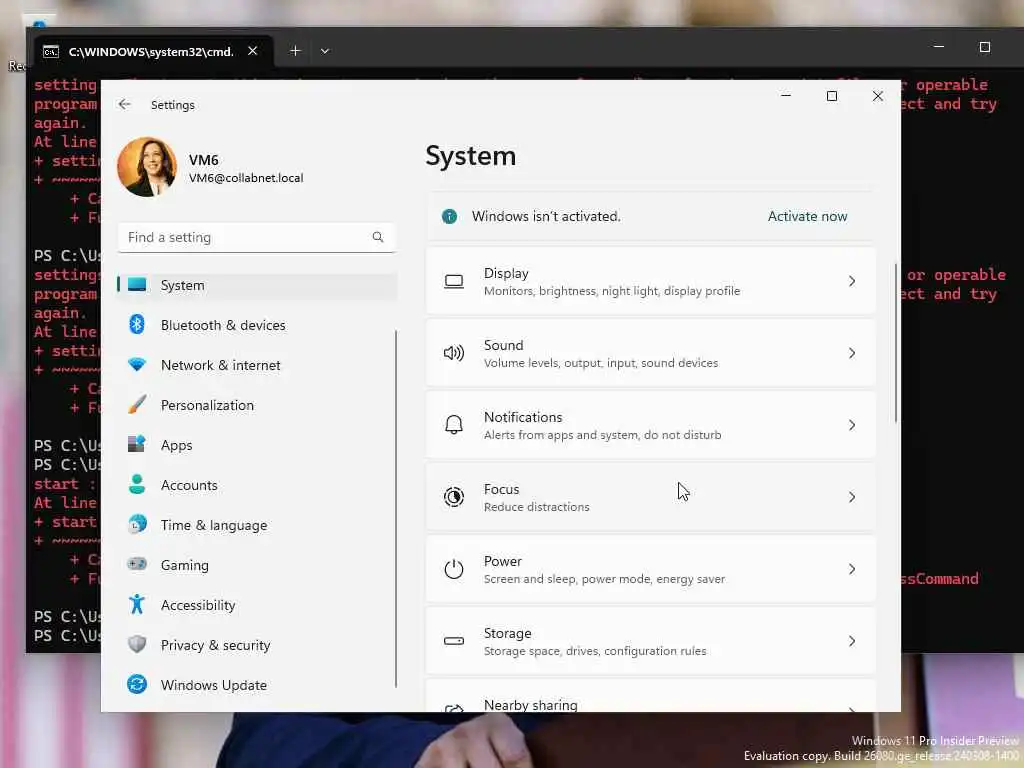
Task: Open Network & internet section
Action: pos(257,365)
